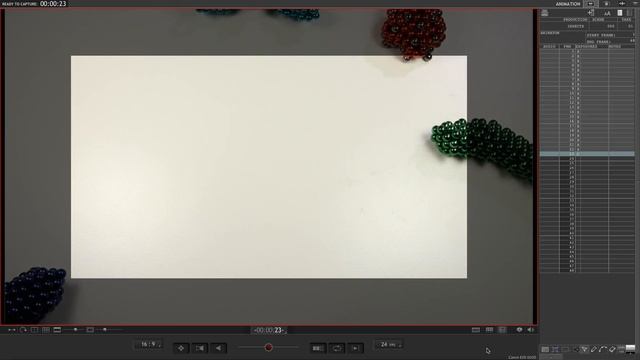Open the 24 fps frame rate dropdown
Viewport: 640px width, 360px height.
pos(388,344)
